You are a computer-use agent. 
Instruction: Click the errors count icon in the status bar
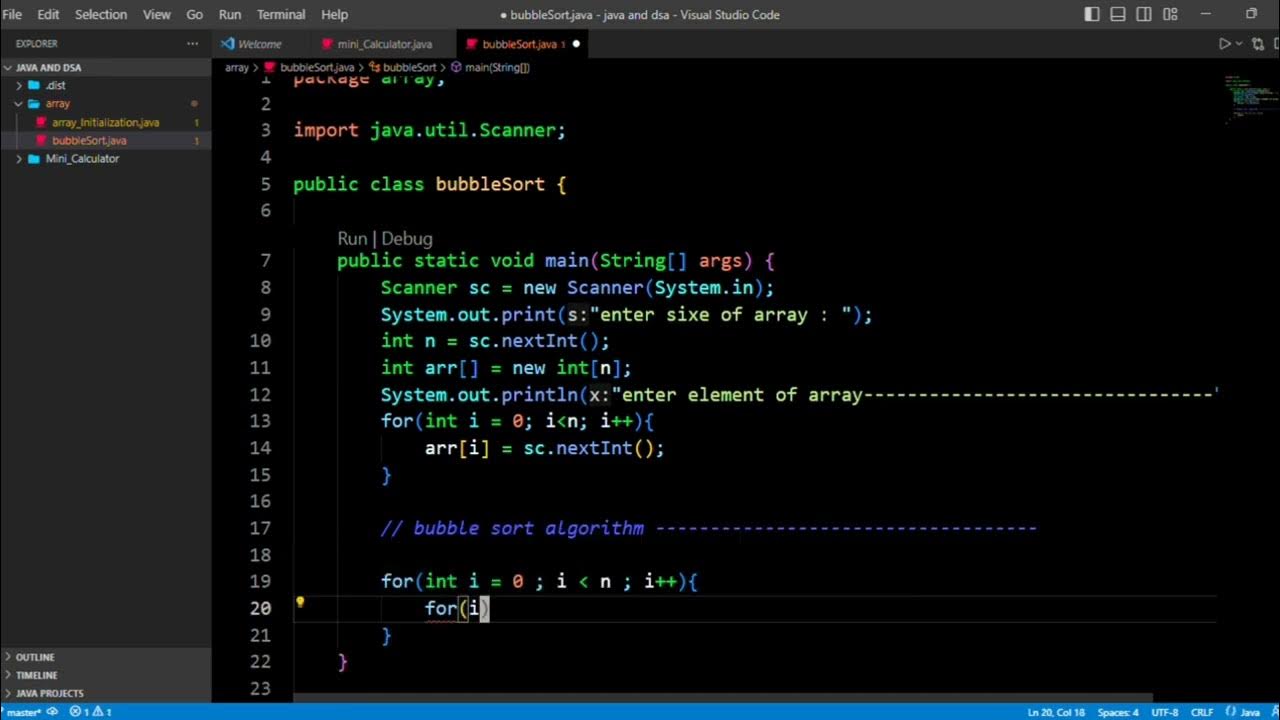(75, 712)
